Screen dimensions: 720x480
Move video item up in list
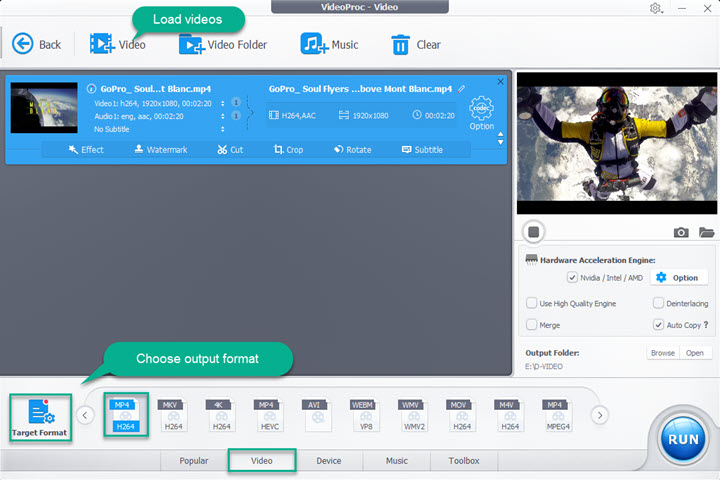tap(501, 134)
